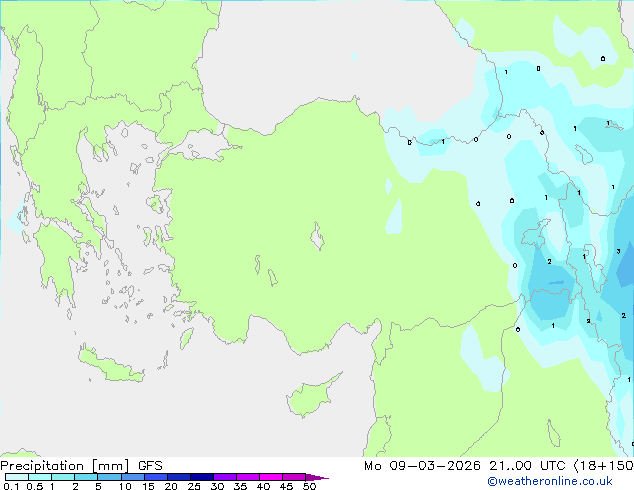The image size is (634, 490).
Task: Click the '(18+150' forecast run text
Action: coord(604,466)
